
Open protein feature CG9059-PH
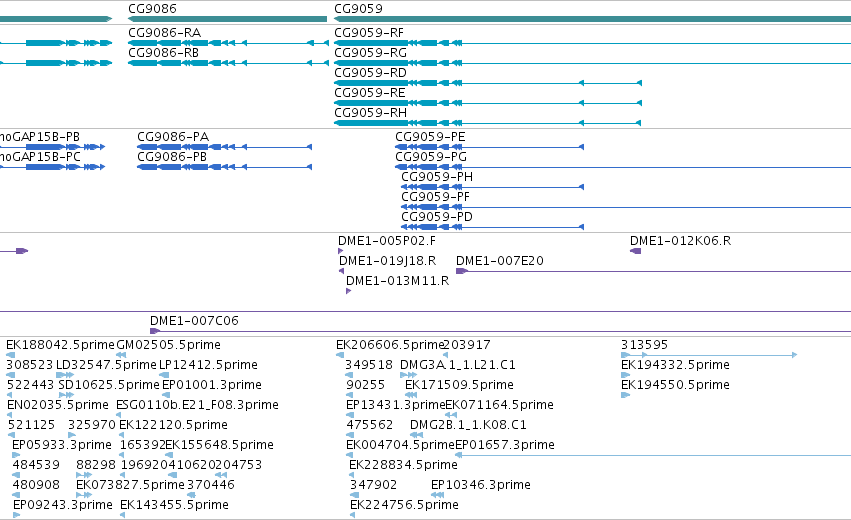437,177
